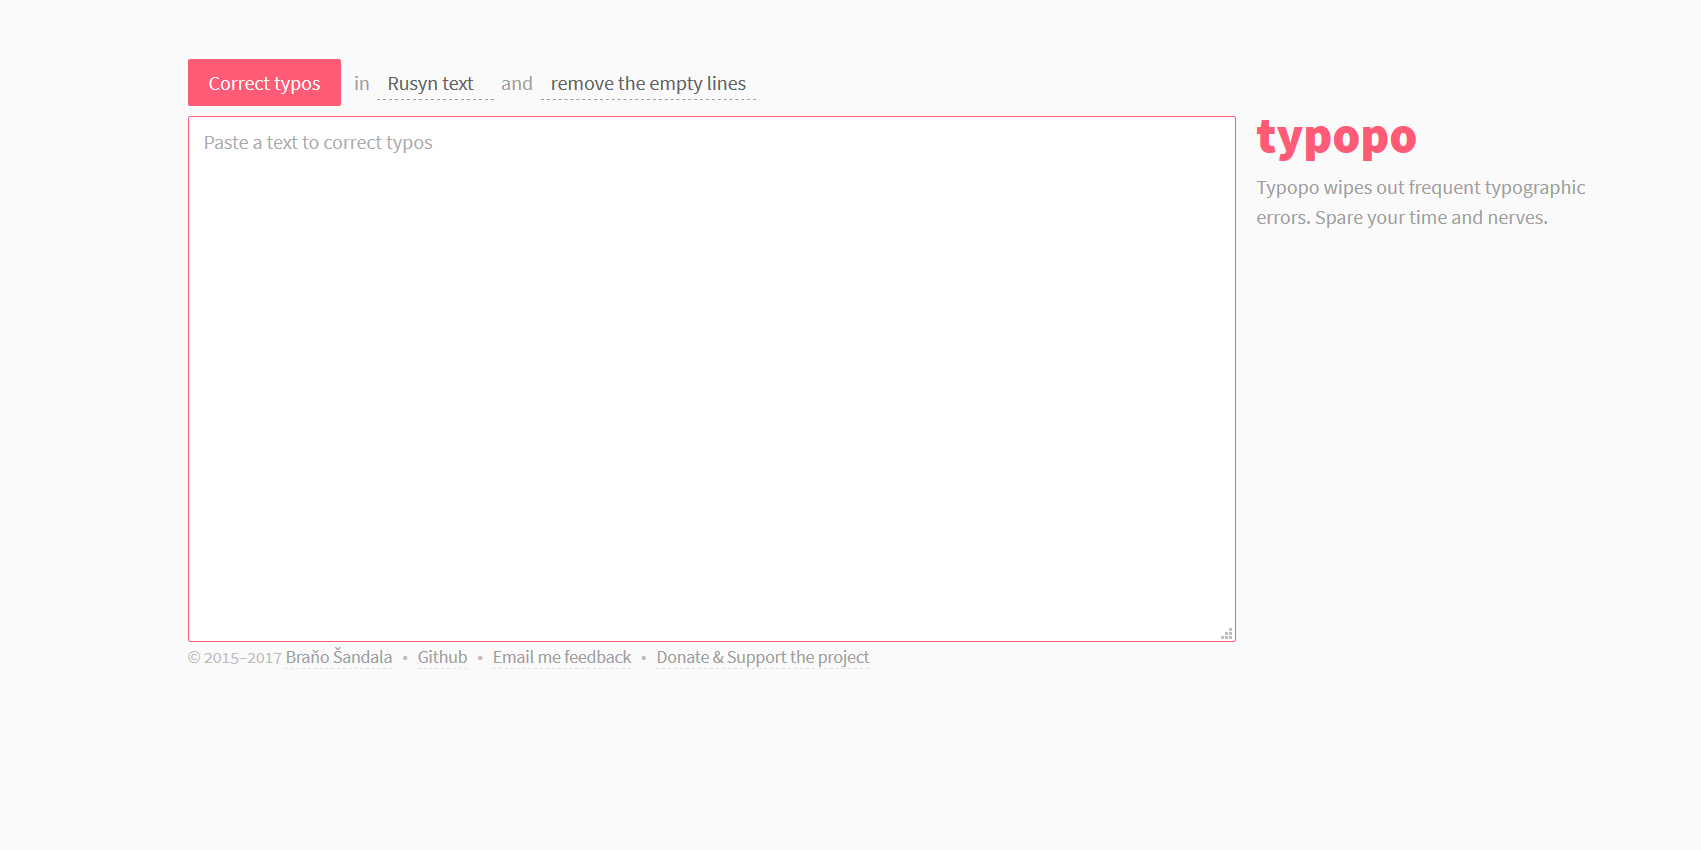Open the Github link

(x=442, y=657)
